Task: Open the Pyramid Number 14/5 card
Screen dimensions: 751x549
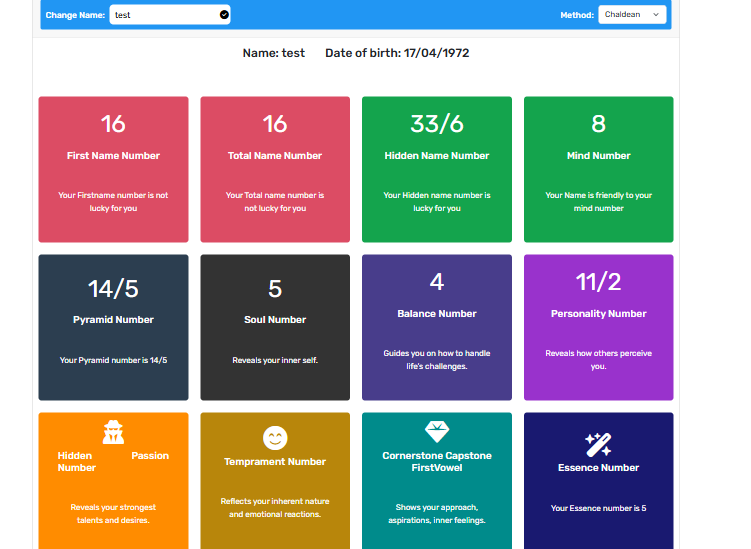Action: coord(113,327)
